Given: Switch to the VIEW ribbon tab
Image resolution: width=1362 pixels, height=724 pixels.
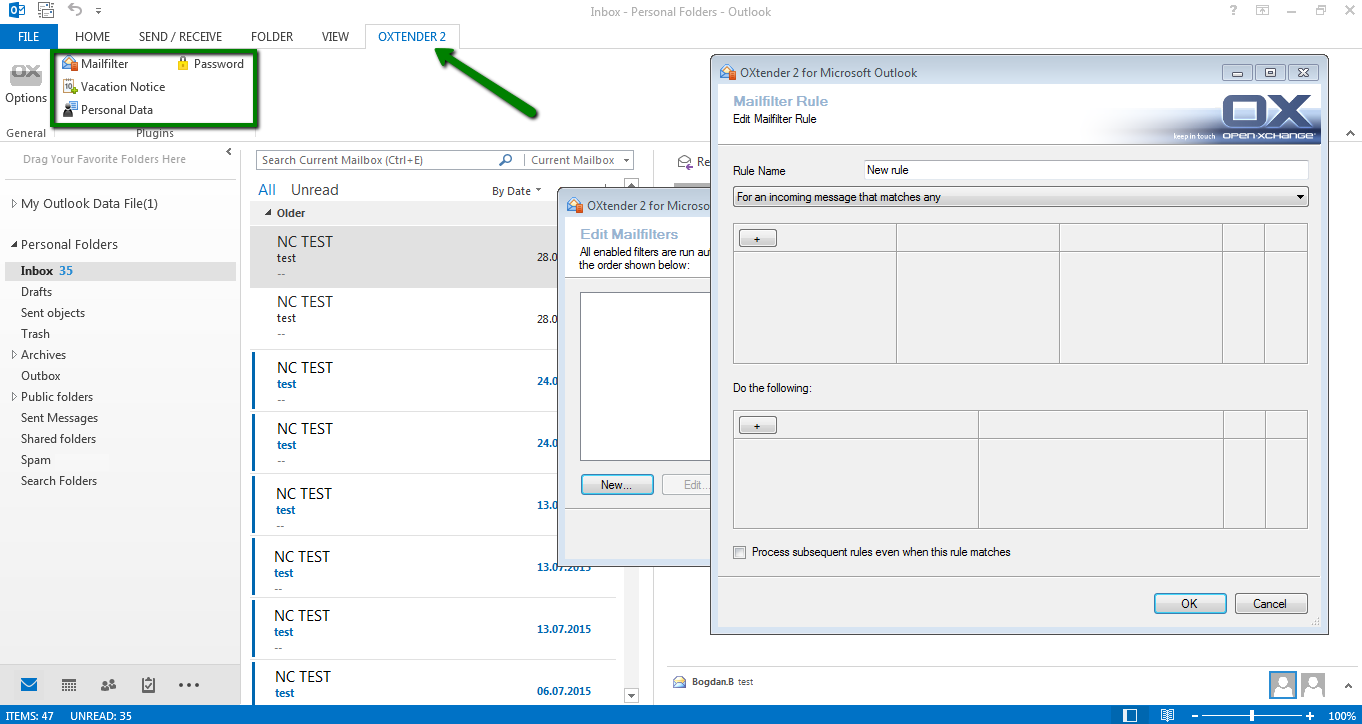Looking at the screenshot, I should click(335, 37).
